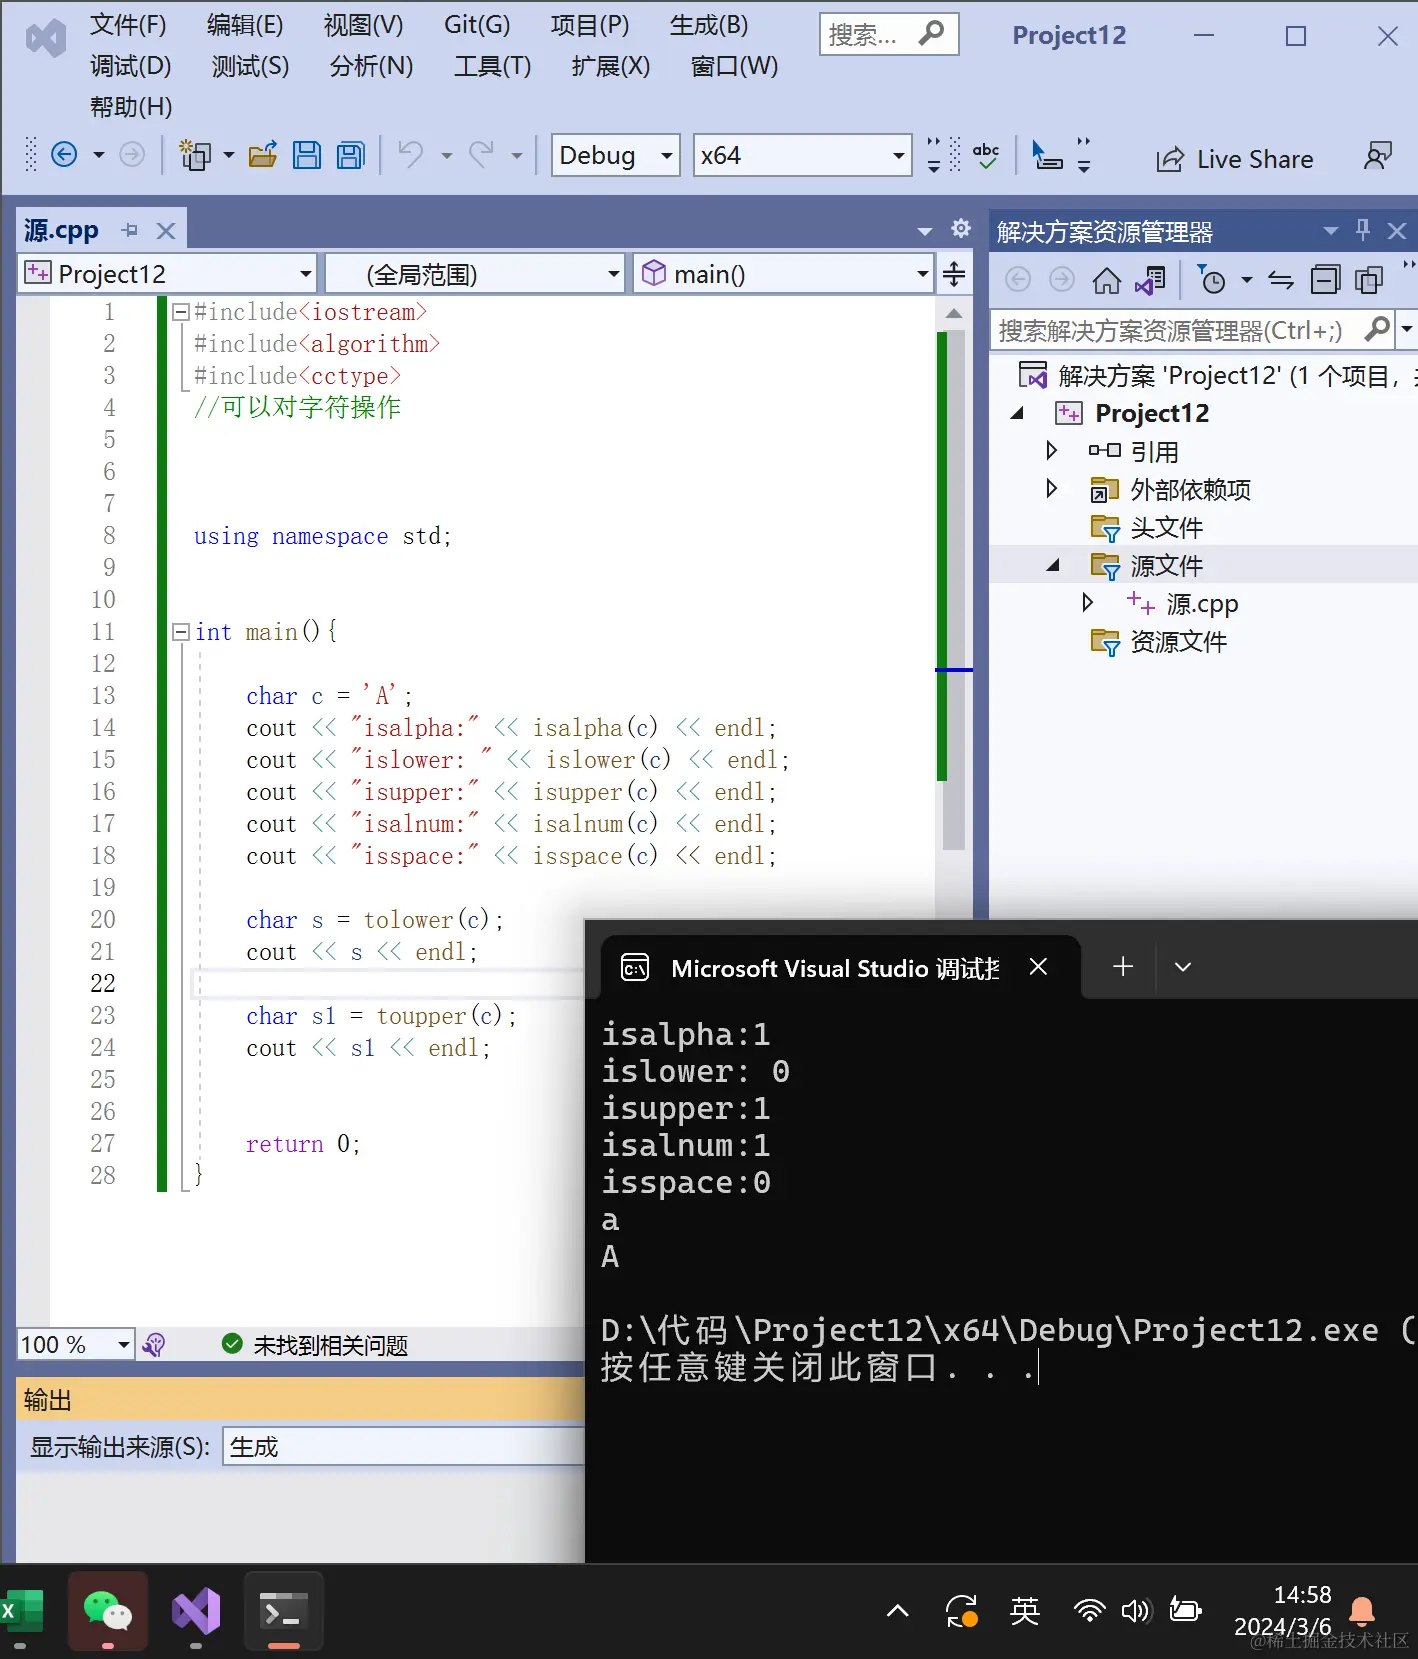Click the terminal icon in the taskbar

(x=283, y=1611)
